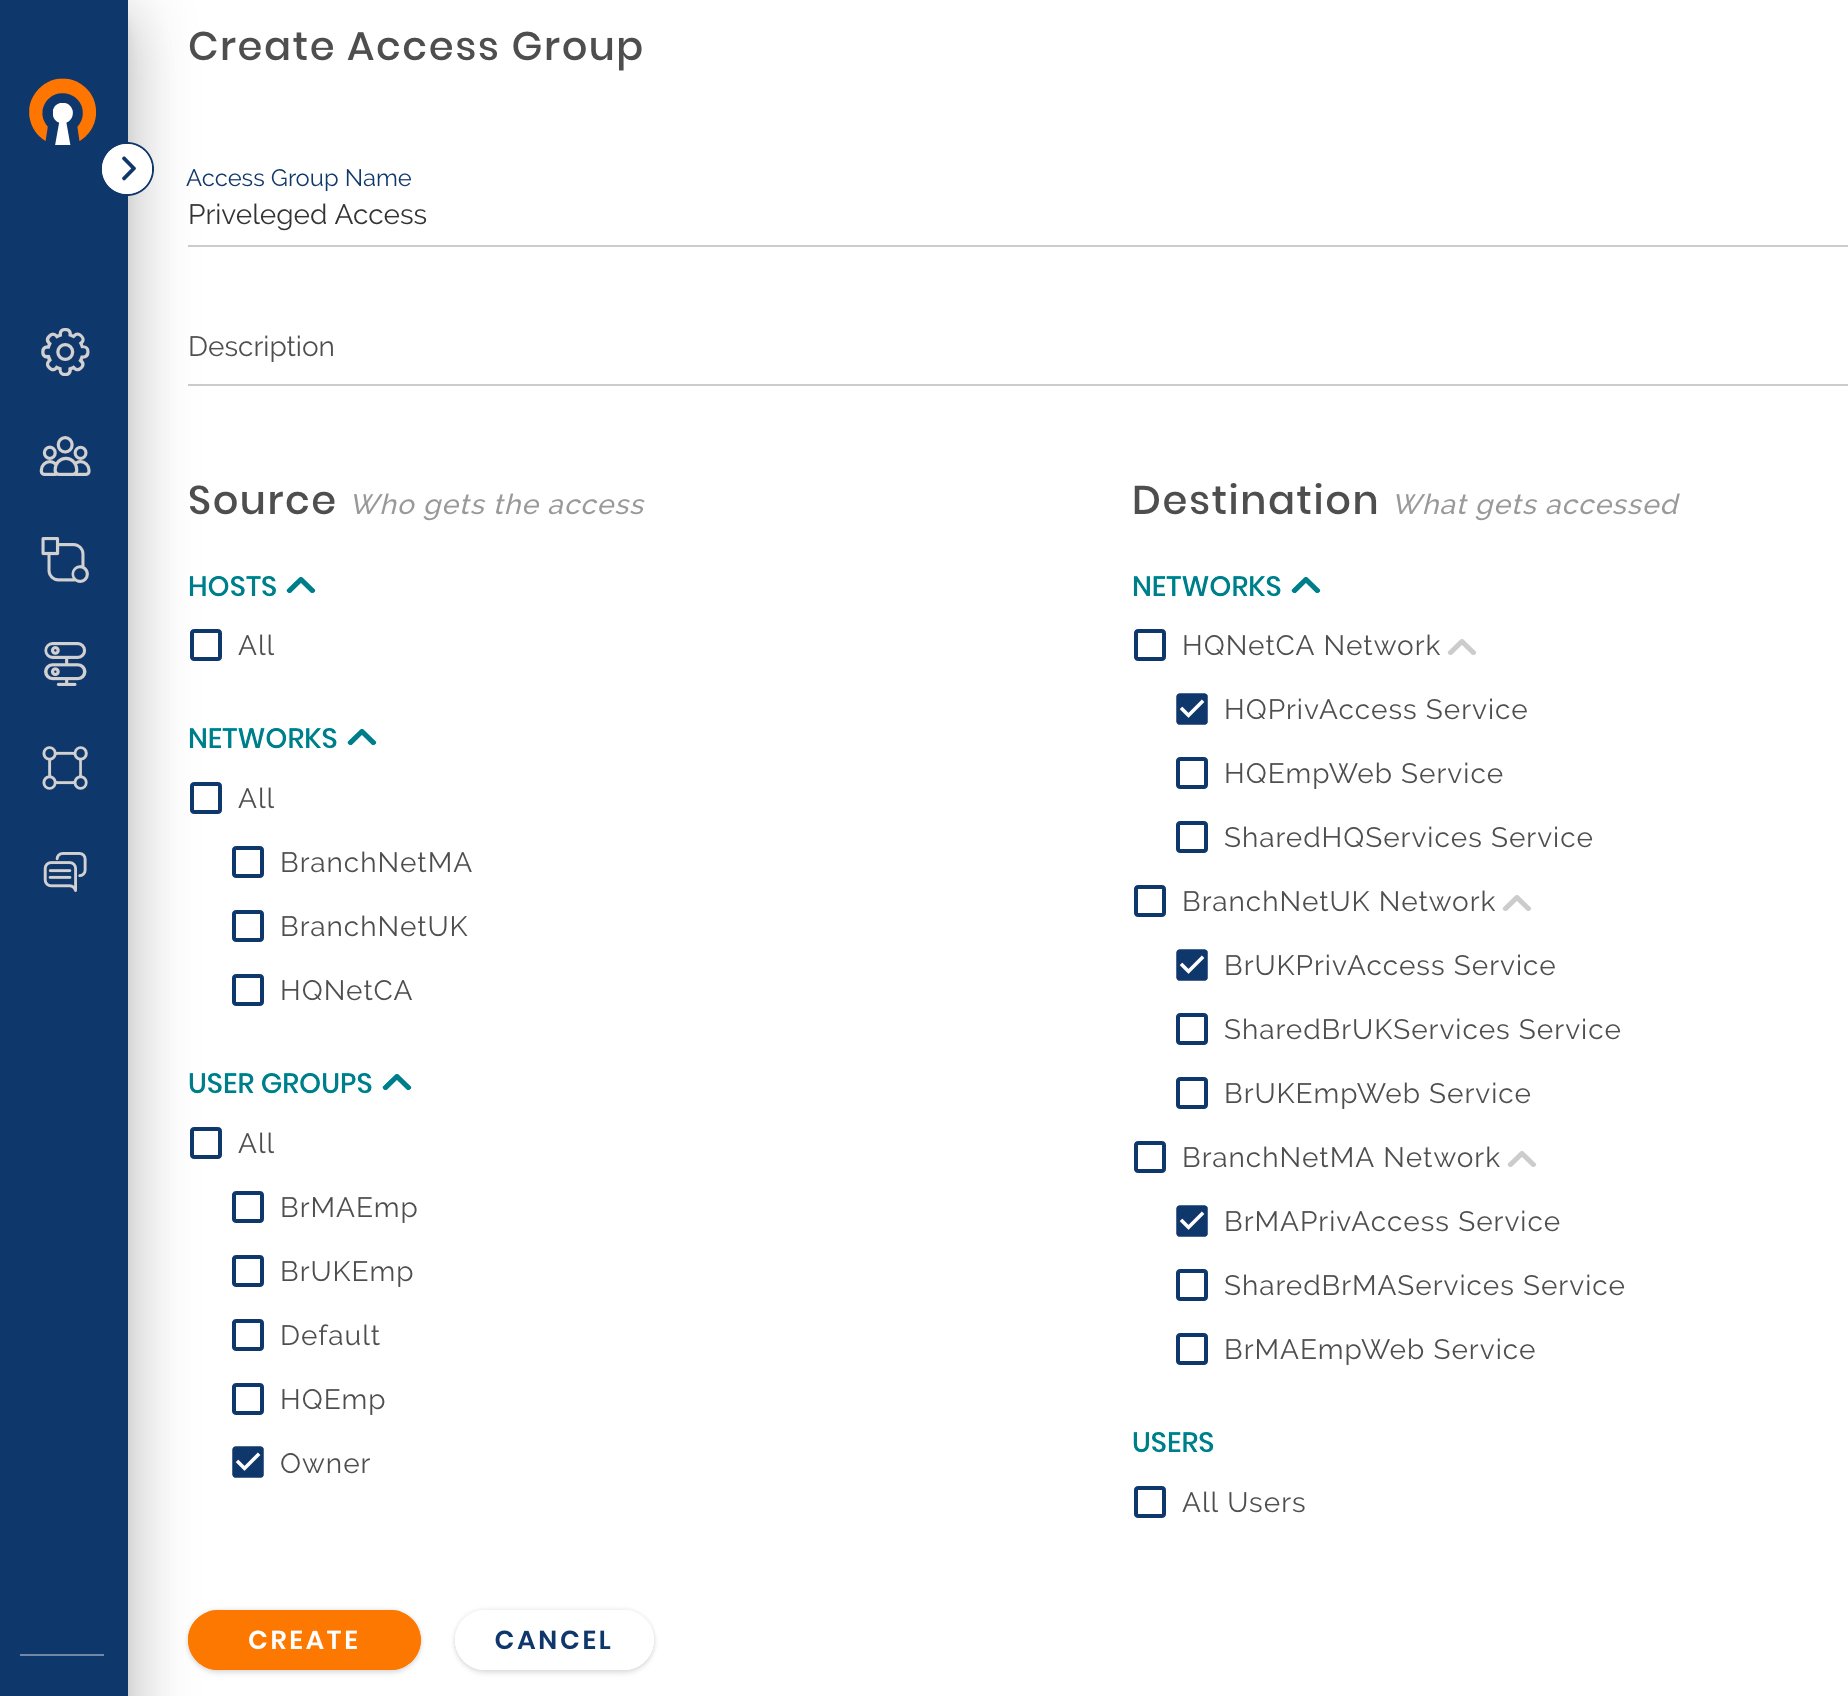Screen dimensions: 1848x1696
Task: Expand the sidebar with arrow button
Action: click(x=127, y=169)
